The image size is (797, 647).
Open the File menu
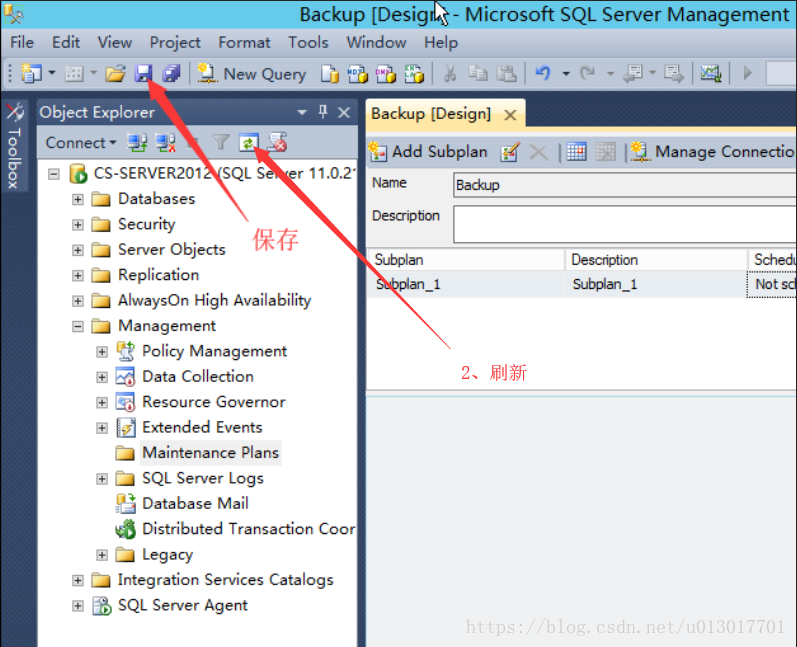pos(22,42)
